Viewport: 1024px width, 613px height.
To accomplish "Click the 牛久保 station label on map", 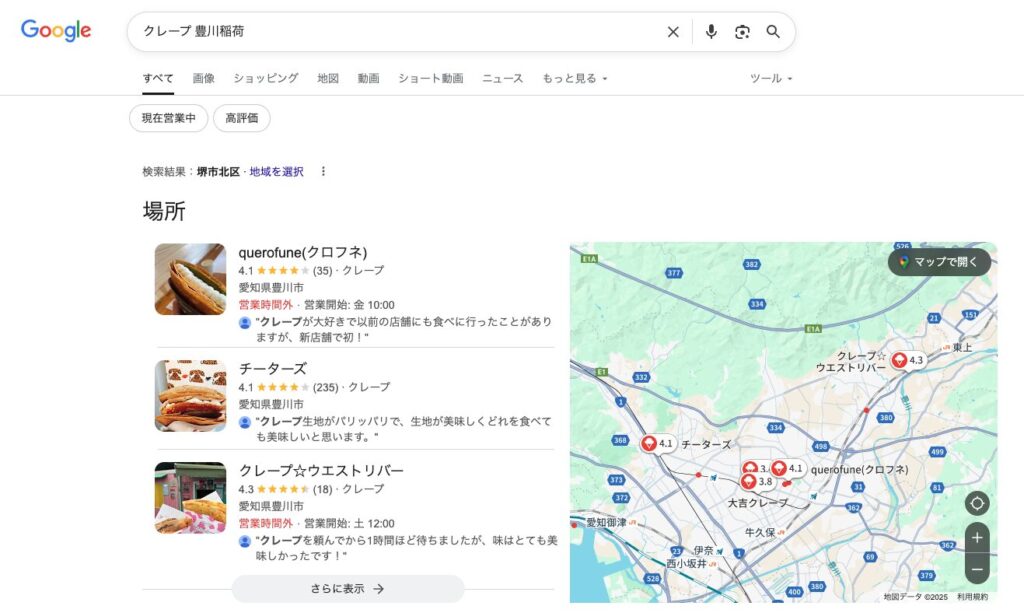I will [760, 533].
